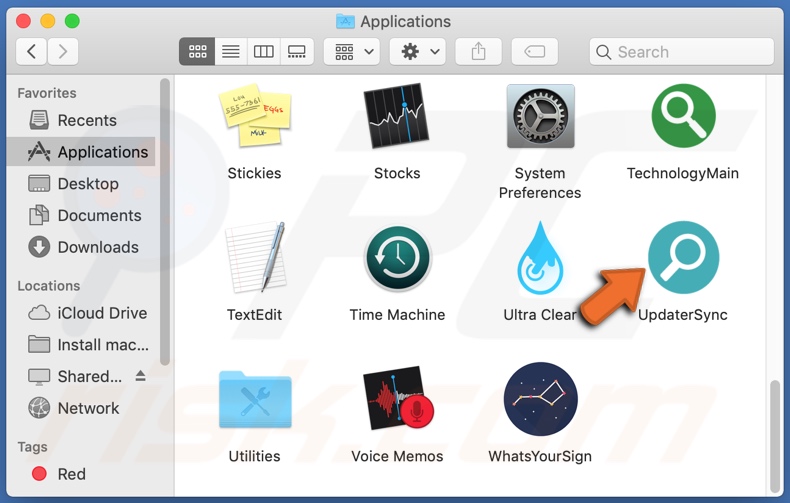790x503 pixels.
Task: Open iCloud Drive in the sidebar
Action: [81, 313]
